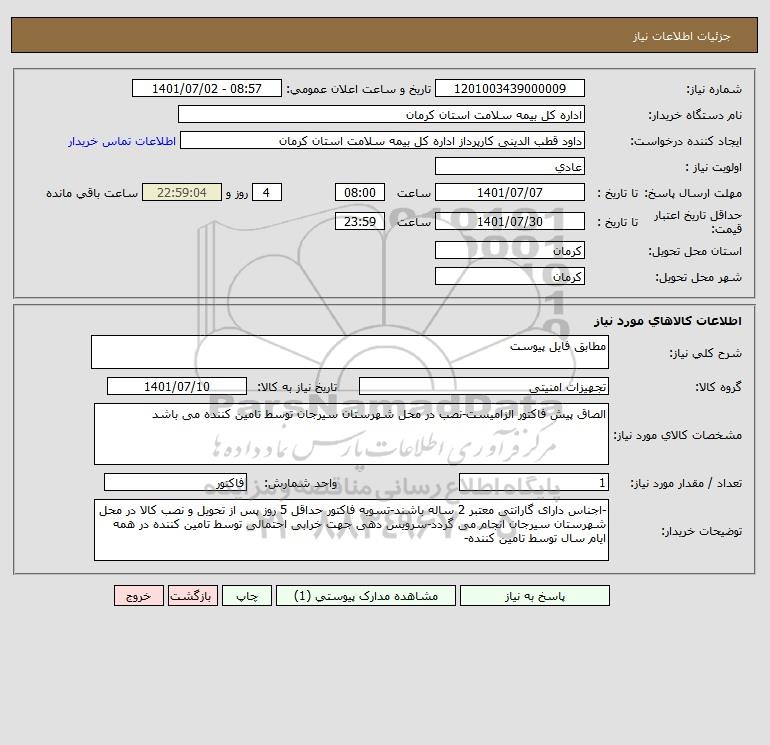The height and width of the screenshot is (745, 770).
Task: Click the announcement date field 1401/07/02 - 08:57
Action: click(x=207, y=88)
